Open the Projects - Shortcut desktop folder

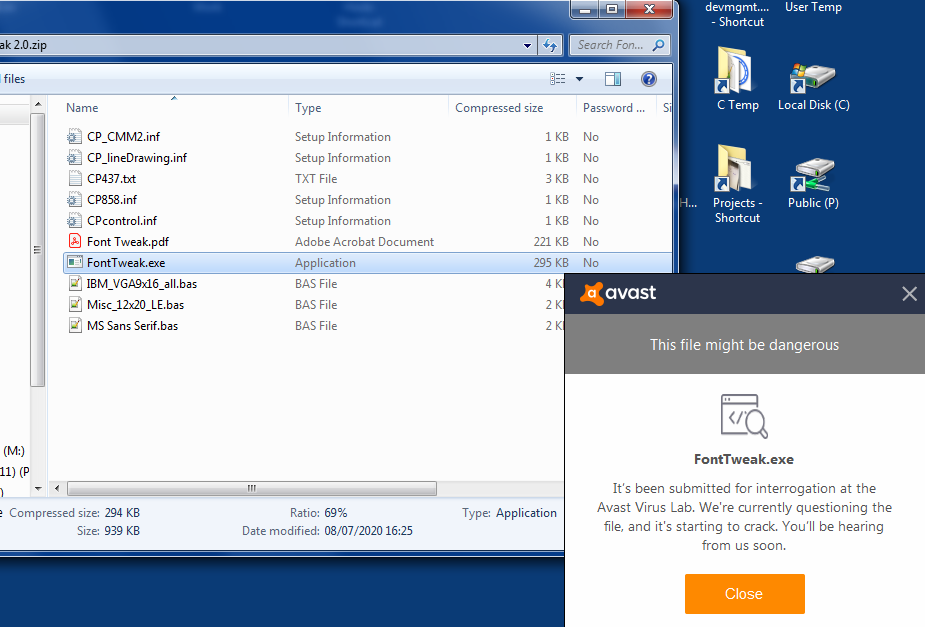(737, 184)
